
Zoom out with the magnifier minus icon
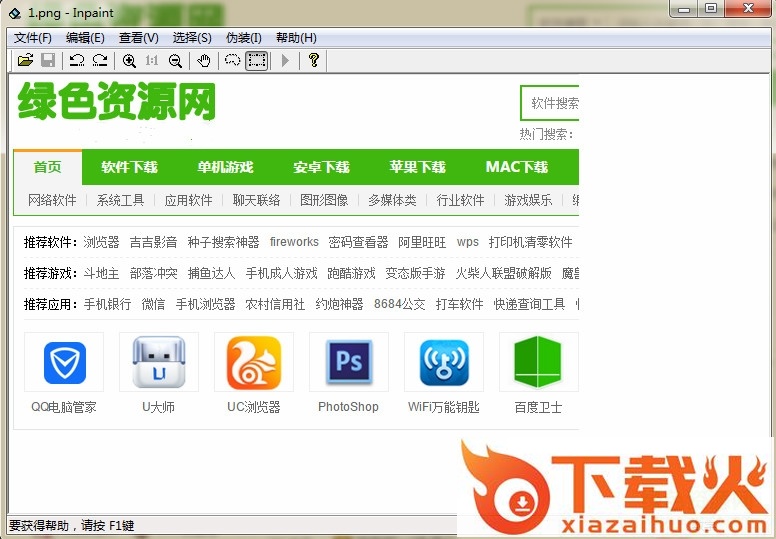(175, 61)
